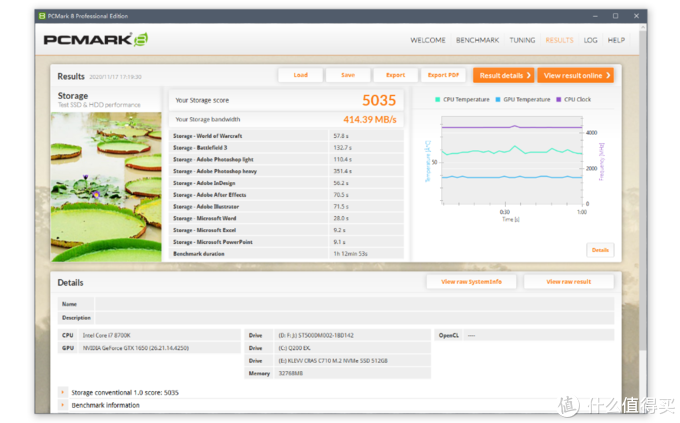Open Result details
Screen dimensions: 680x423
click(503, 75)
